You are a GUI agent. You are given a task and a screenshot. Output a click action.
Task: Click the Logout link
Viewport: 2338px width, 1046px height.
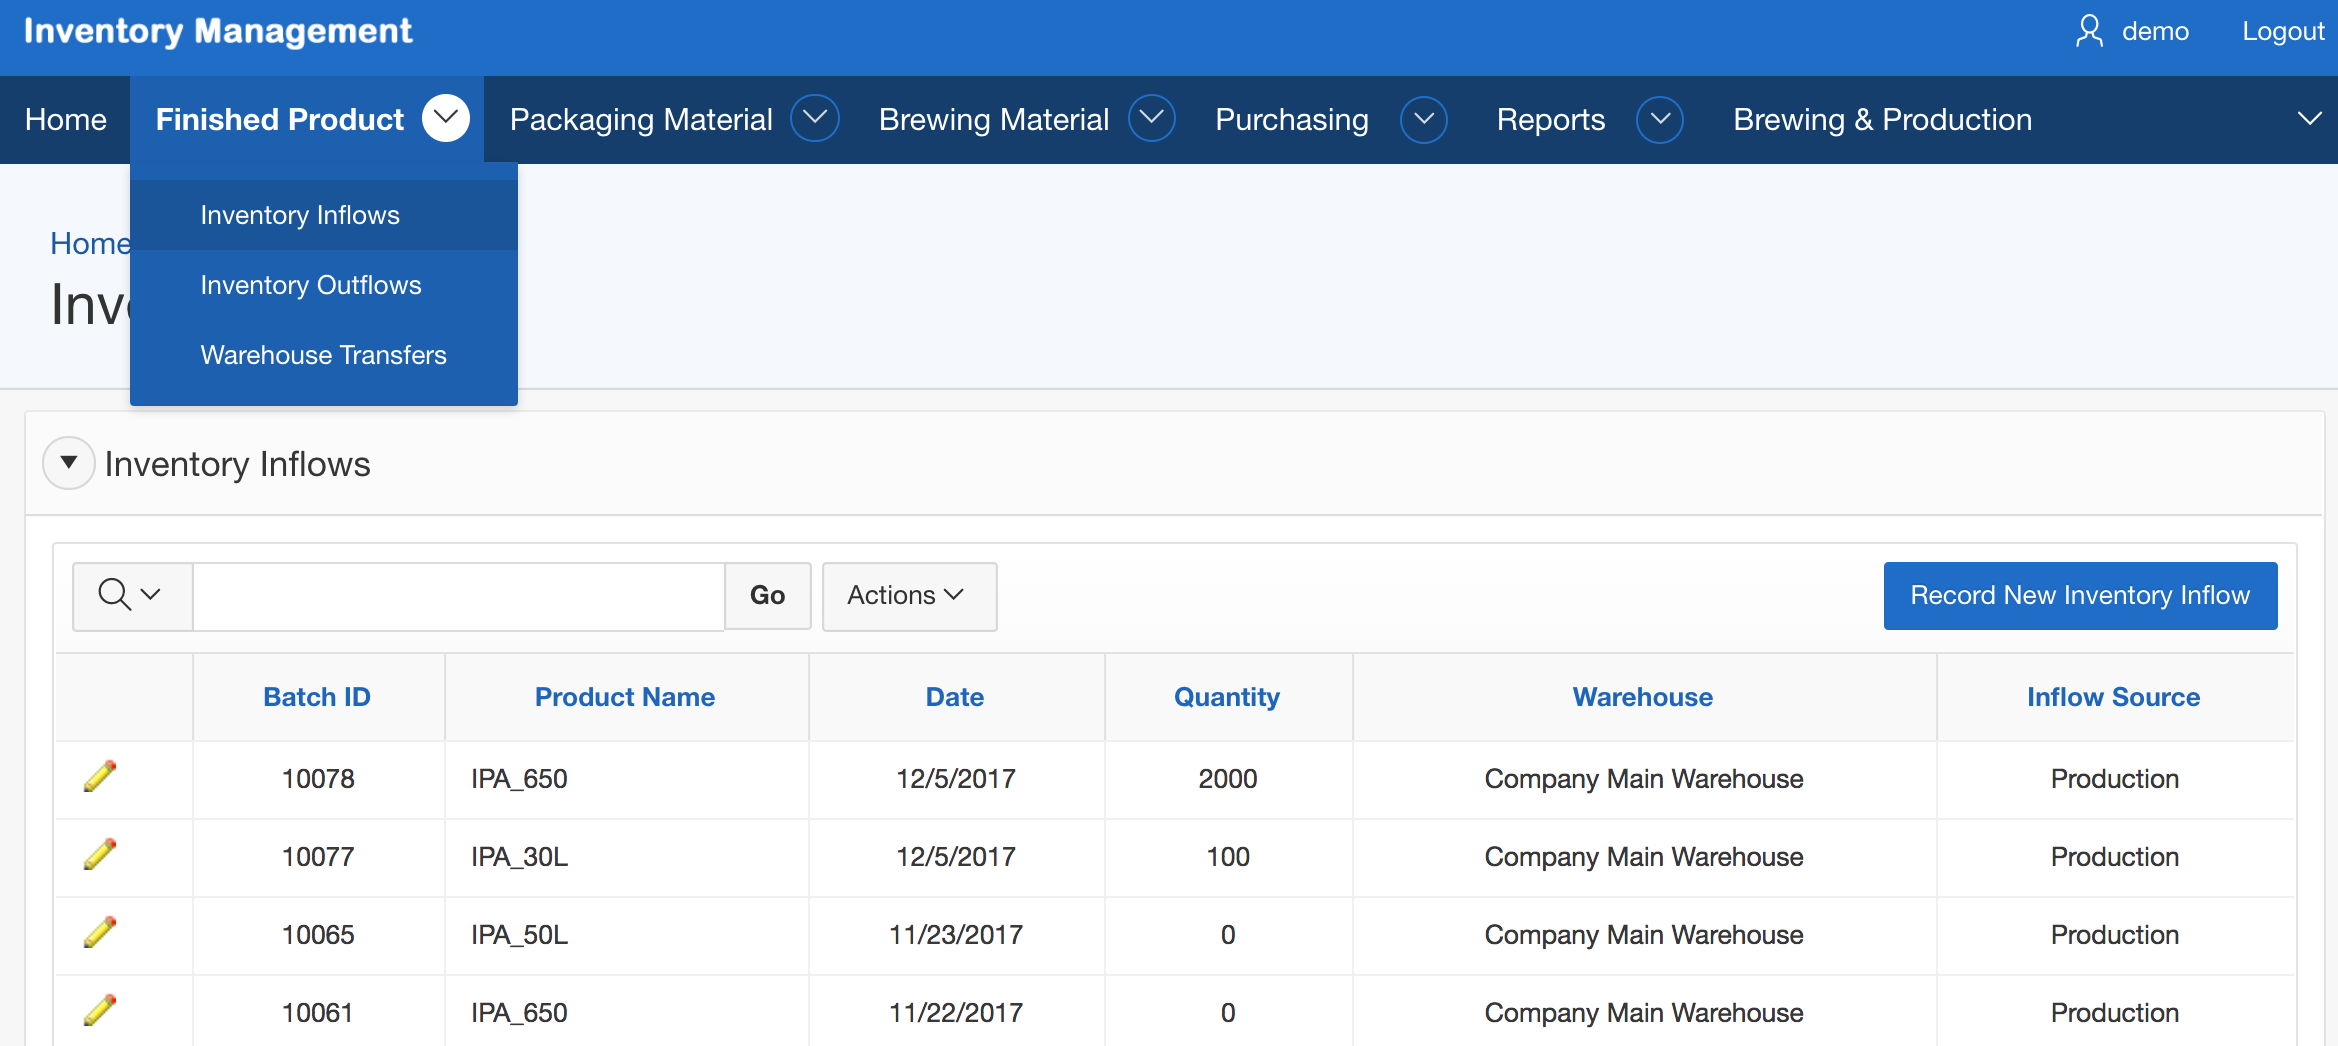[x=2283, y=31]
